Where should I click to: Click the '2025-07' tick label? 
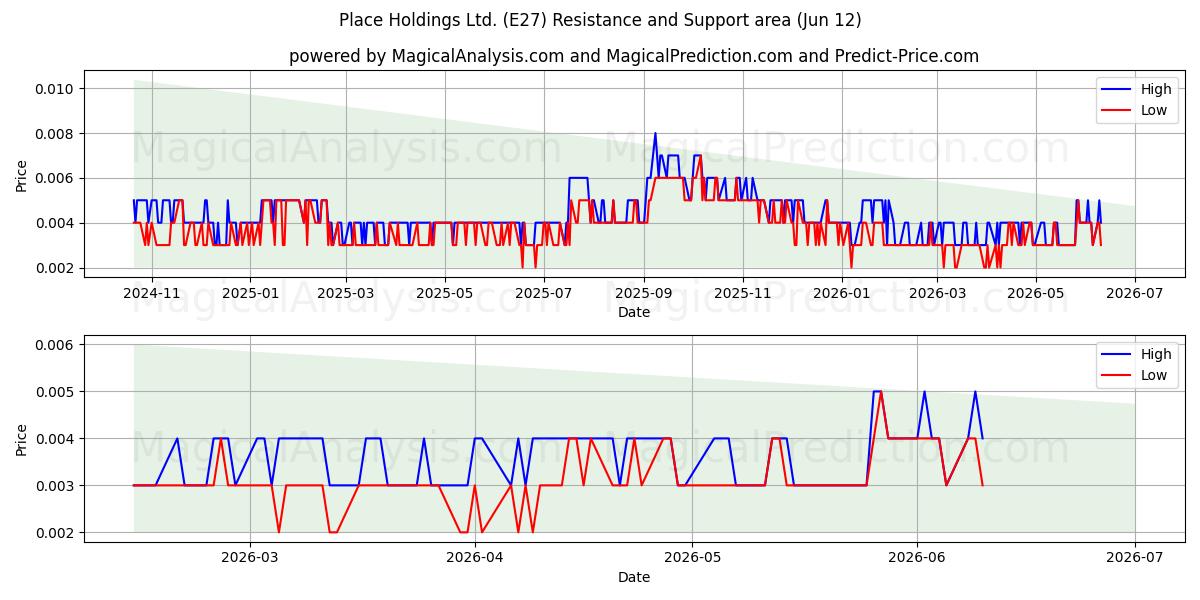point(544,293)
